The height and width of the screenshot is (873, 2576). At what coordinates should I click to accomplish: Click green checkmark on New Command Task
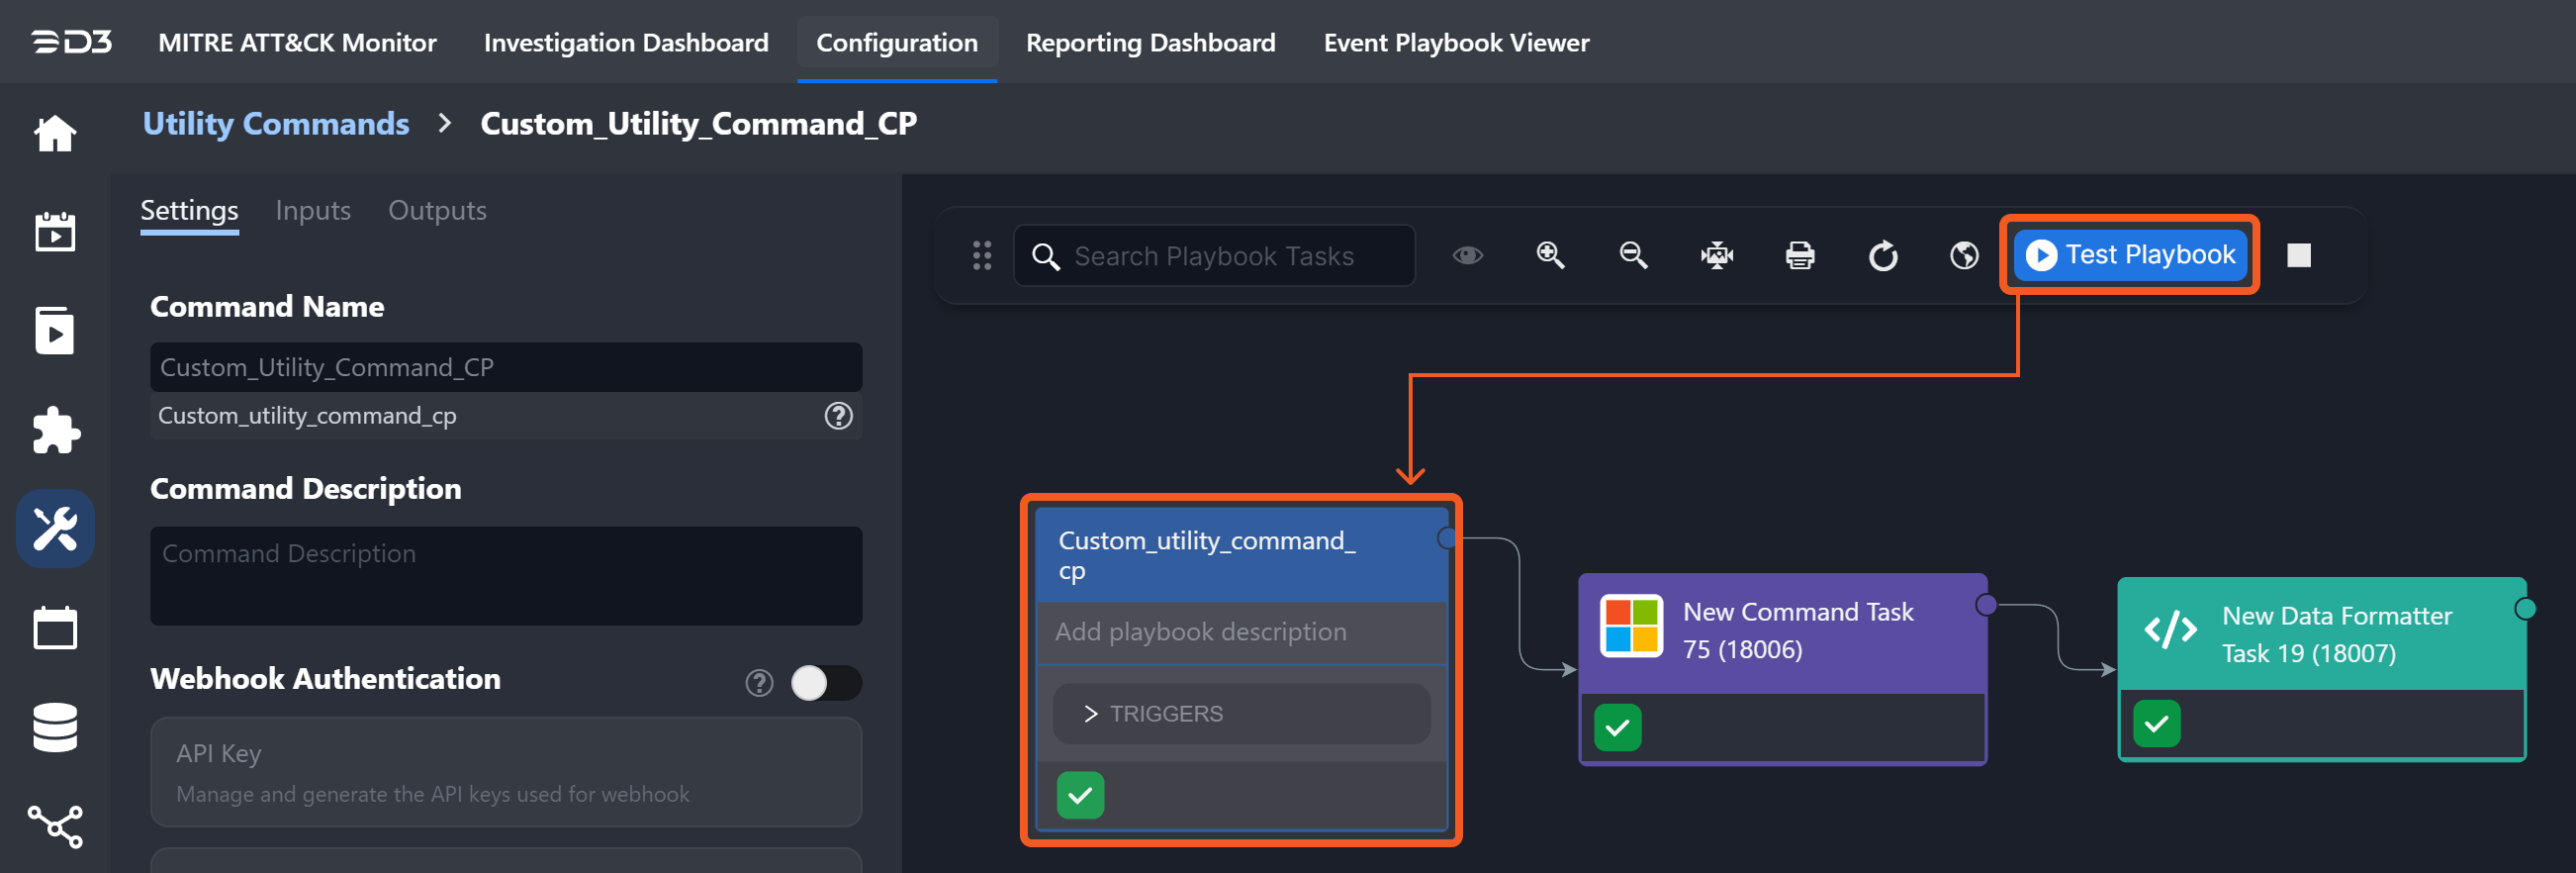coord(1617,727)
